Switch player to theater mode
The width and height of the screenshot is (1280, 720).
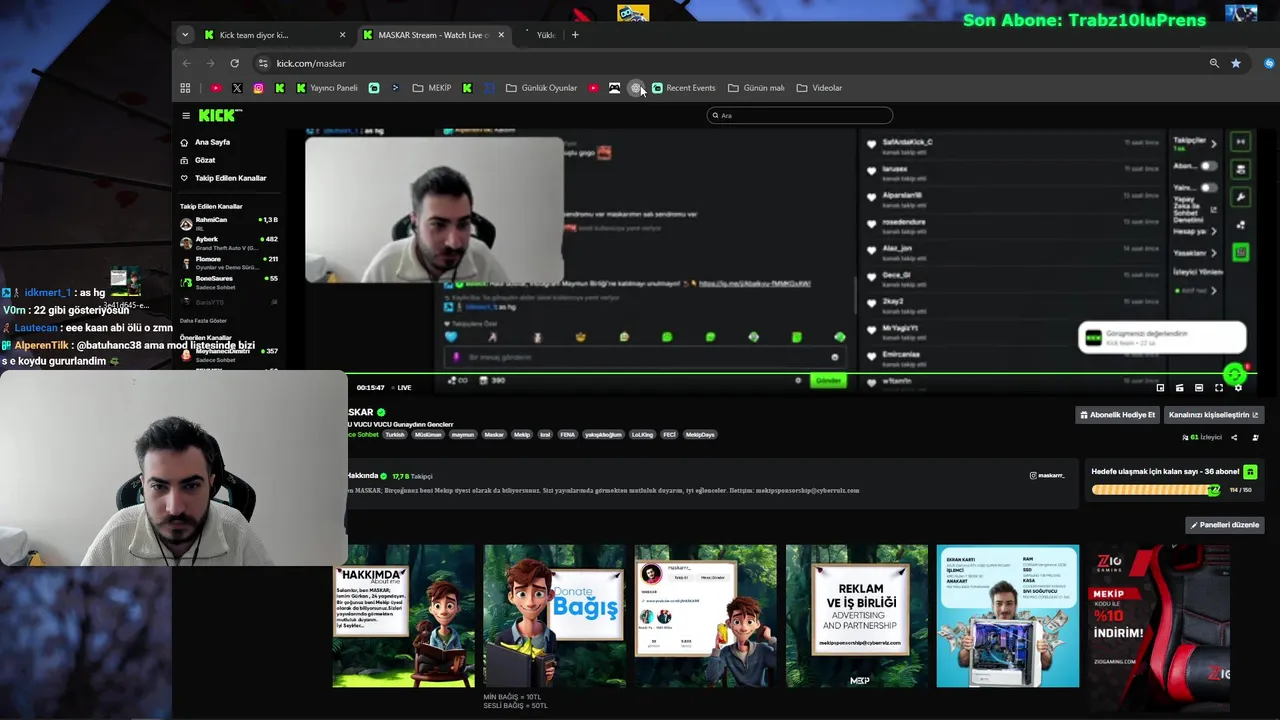[1199, 388]
